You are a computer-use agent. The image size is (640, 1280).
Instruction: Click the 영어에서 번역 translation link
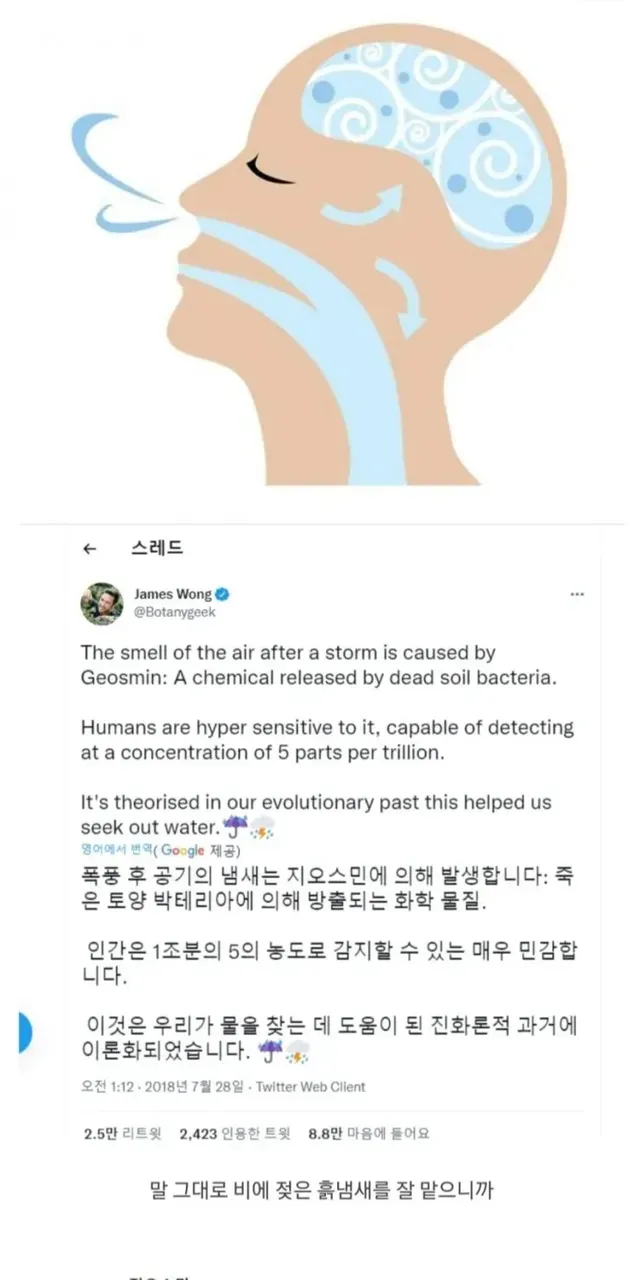pyautogui.click(x=115, y=849)
